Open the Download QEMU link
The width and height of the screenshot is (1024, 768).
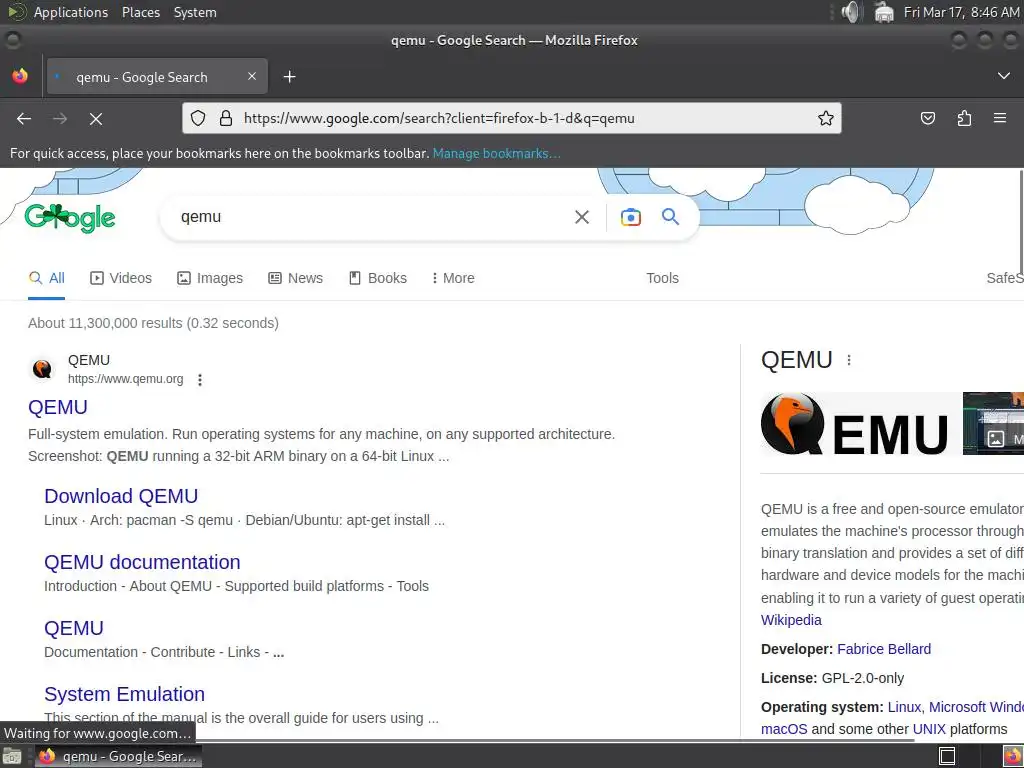121,496
